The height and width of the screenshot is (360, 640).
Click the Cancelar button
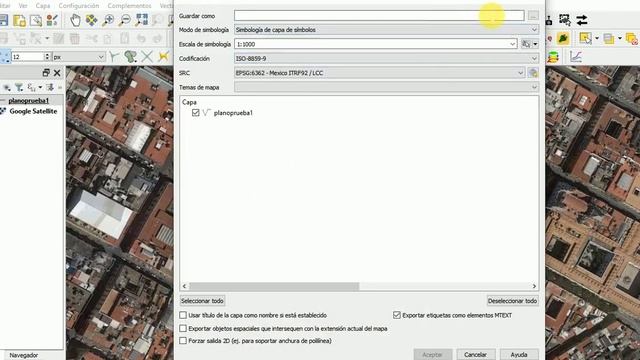pyautogui.click(x=476, y=354)
